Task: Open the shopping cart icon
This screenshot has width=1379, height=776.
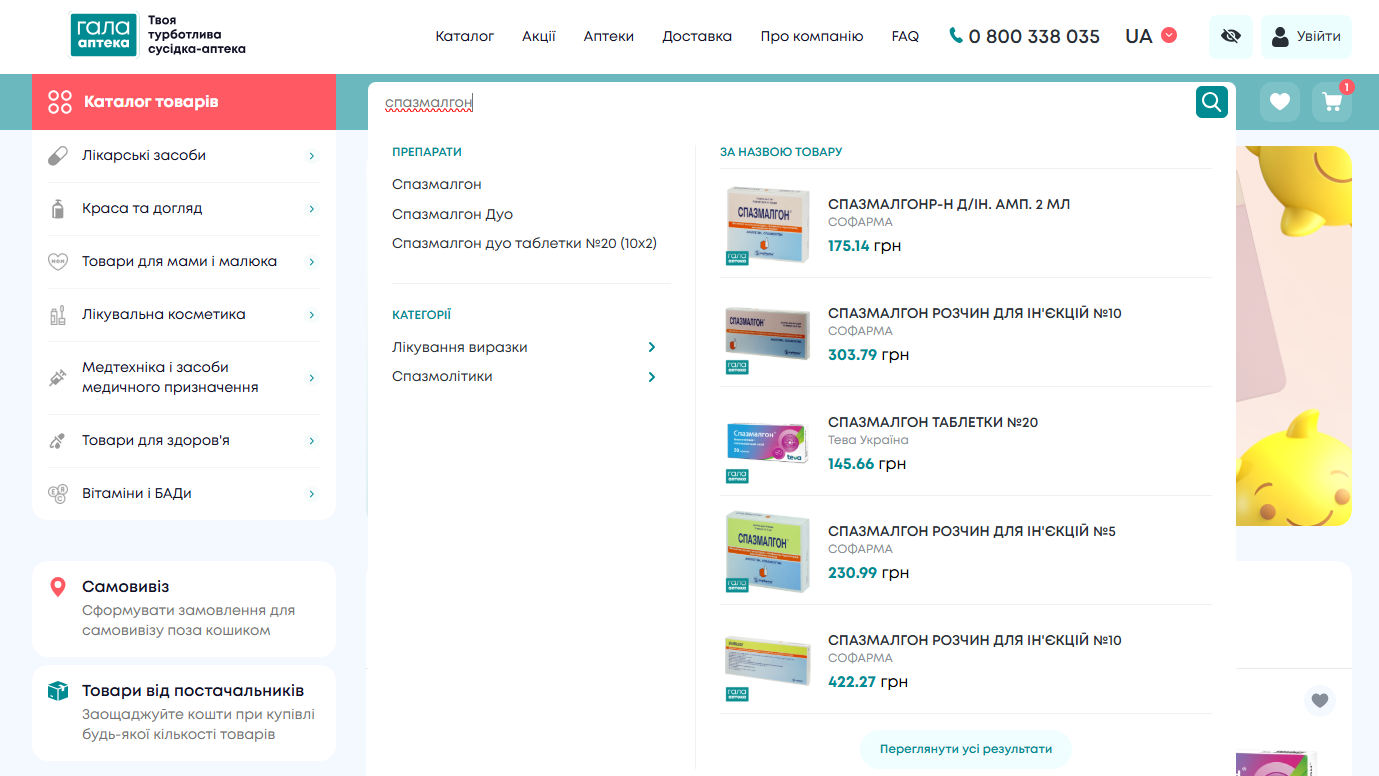Action: (1332, 102)
